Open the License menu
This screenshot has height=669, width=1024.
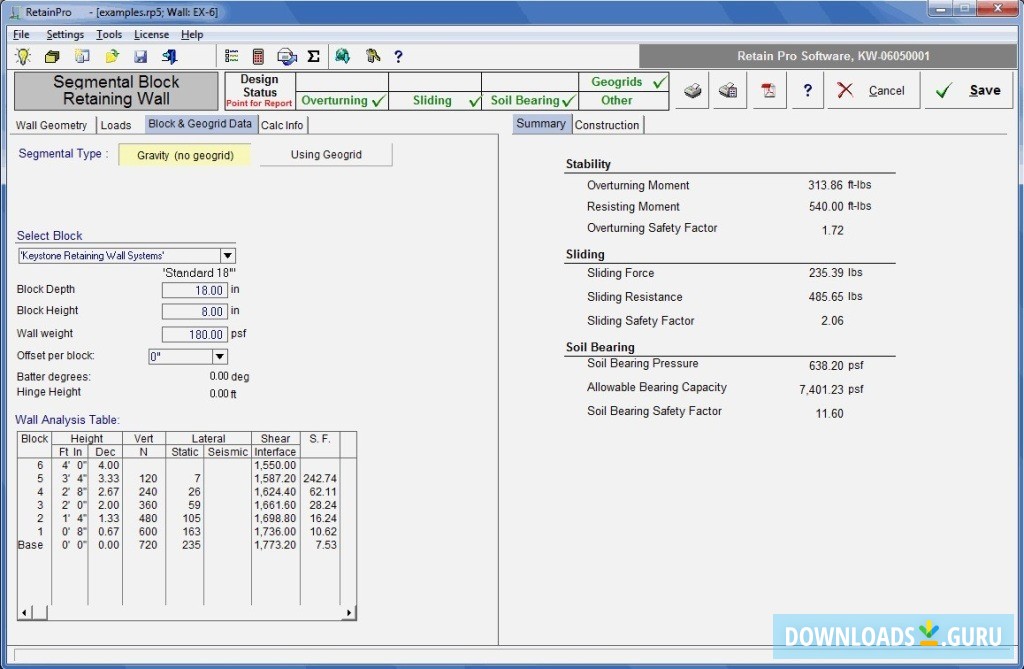152,35
